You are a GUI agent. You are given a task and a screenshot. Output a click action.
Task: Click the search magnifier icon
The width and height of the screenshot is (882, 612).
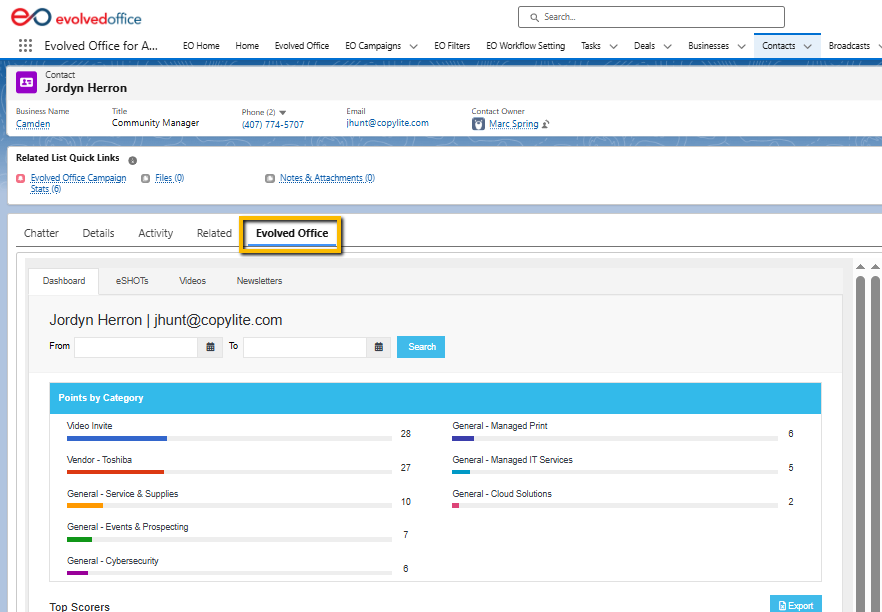(534, 17)
